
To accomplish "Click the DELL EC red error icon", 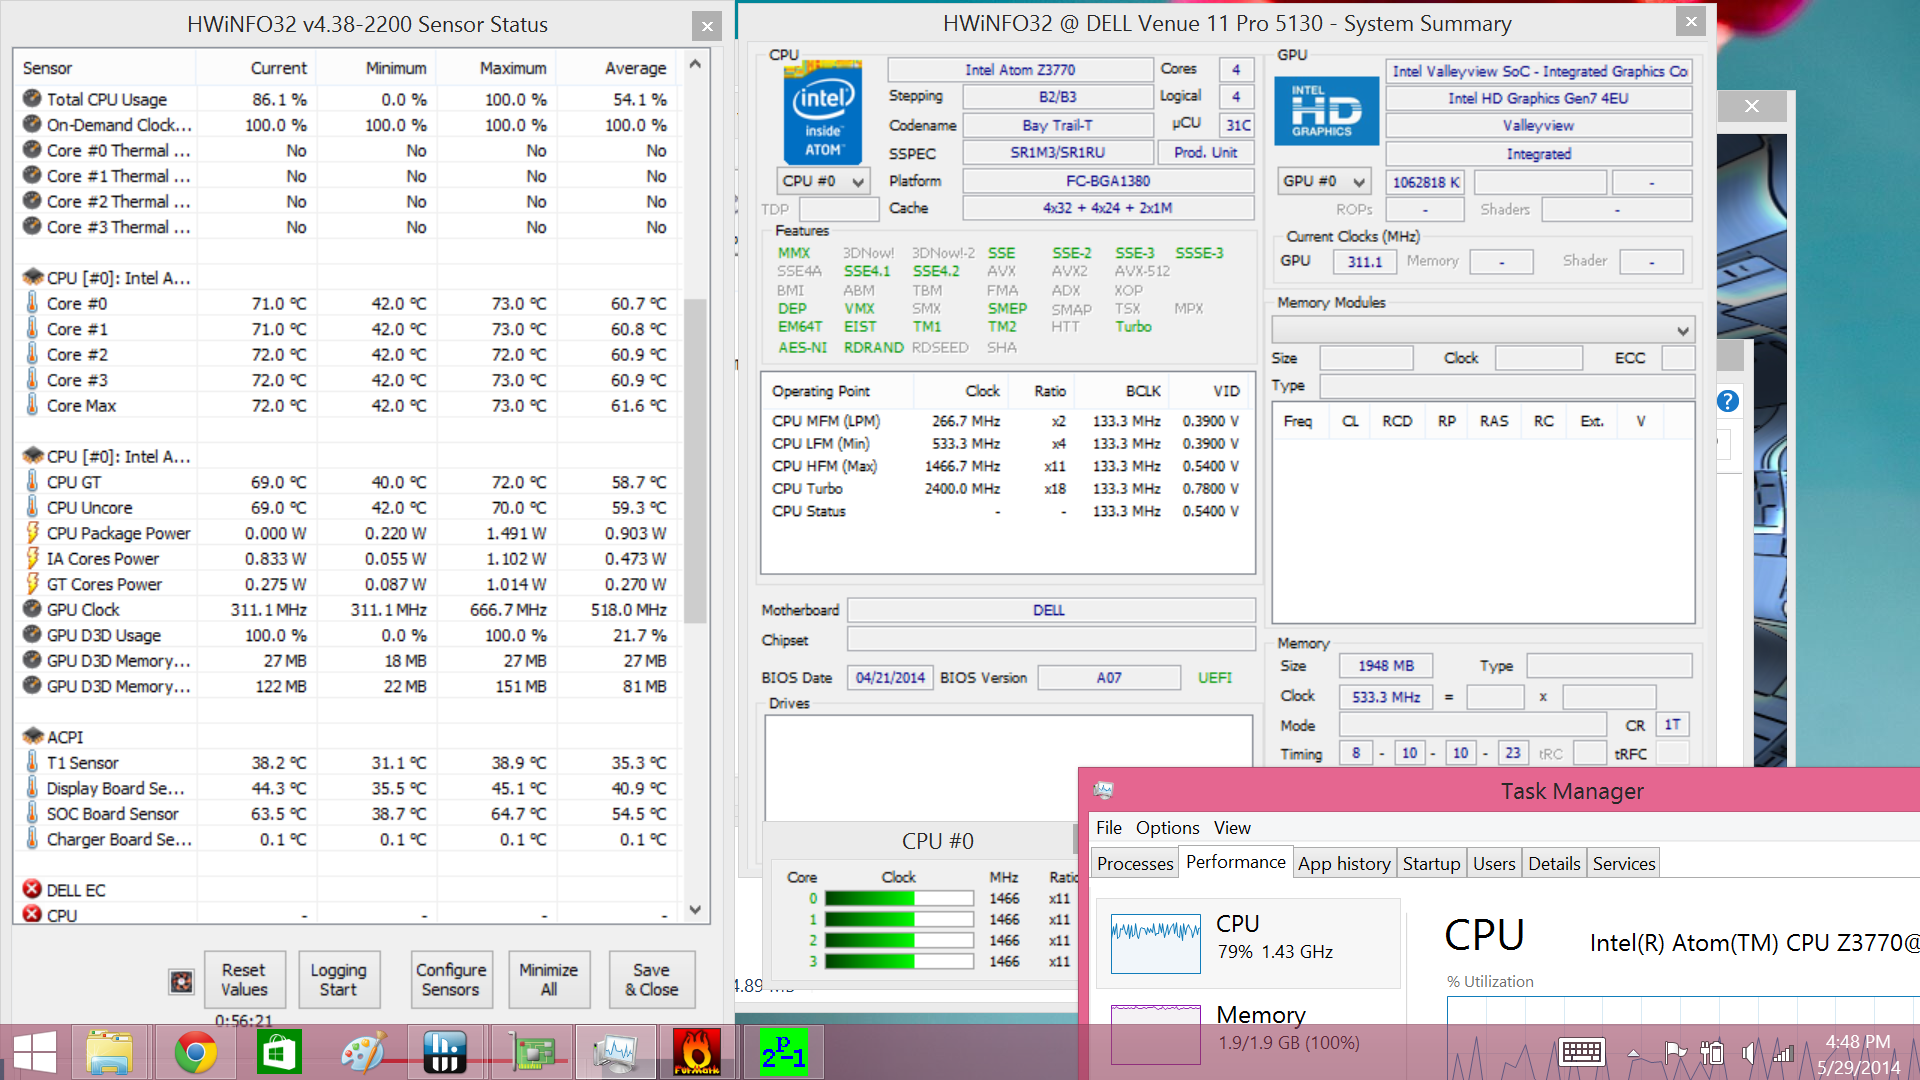I will point(32,889).
